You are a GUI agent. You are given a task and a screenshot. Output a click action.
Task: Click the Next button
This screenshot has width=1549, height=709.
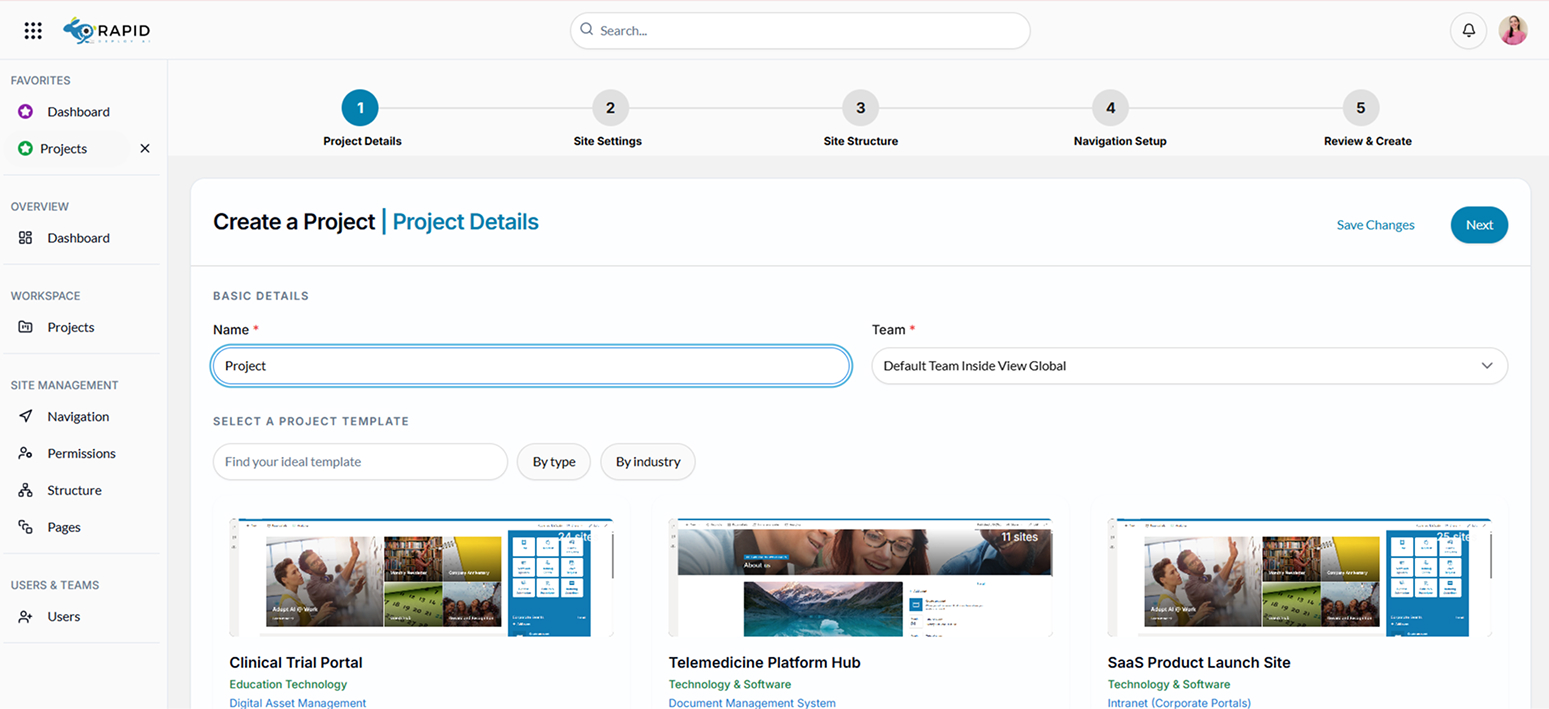coord(1479,225)
